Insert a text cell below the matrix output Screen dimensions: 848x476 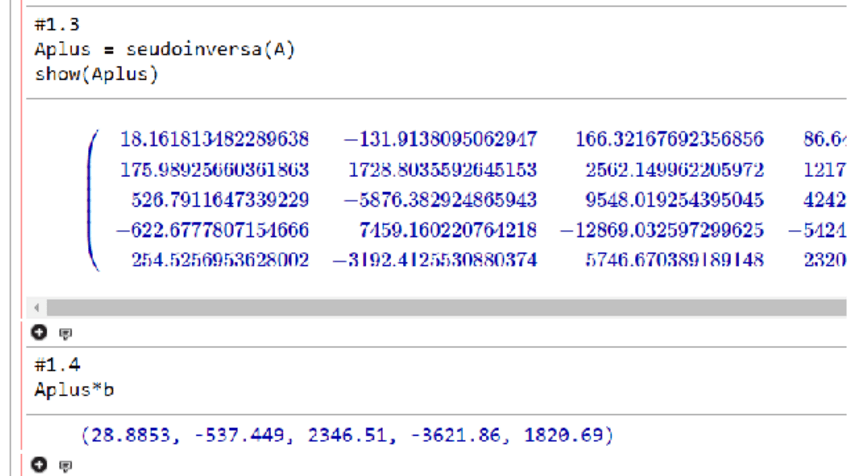[x=66, y=333]
